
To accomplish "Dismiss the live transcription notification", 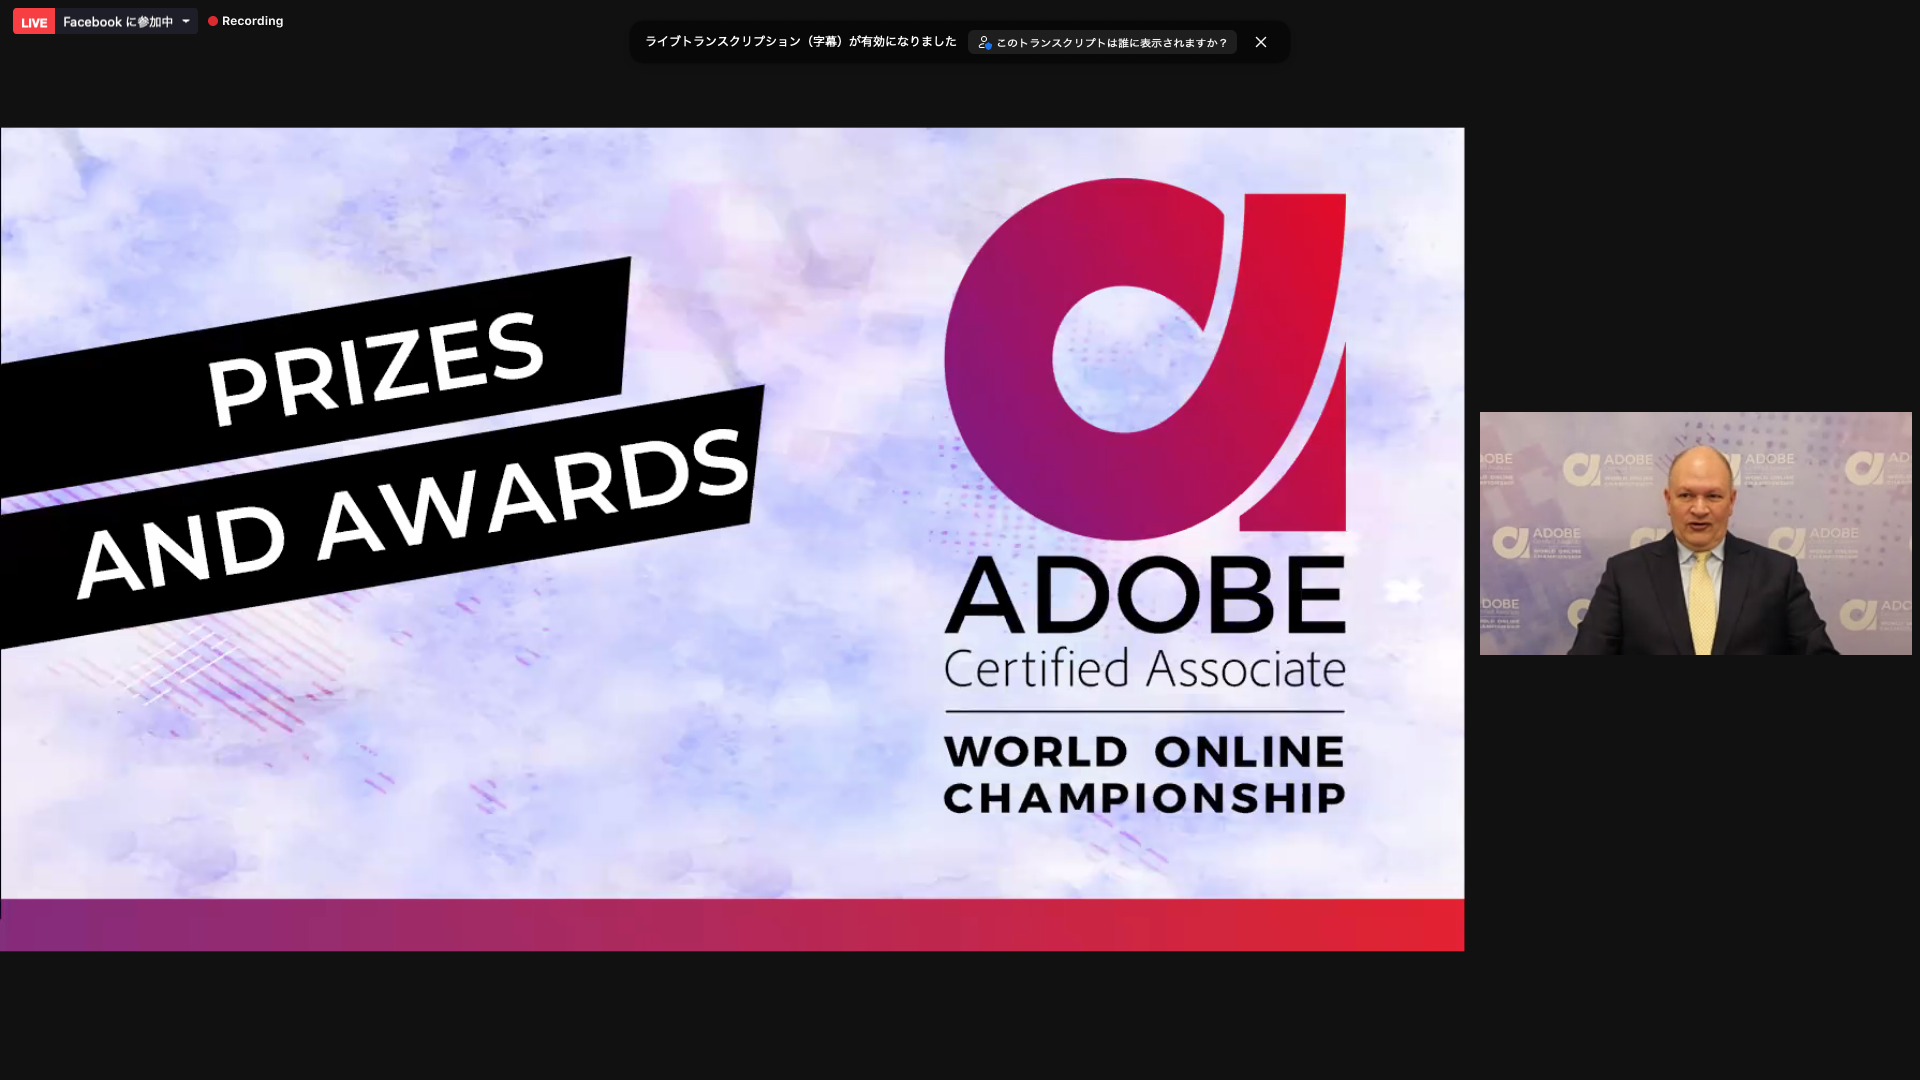I will tap(1261, 42).
